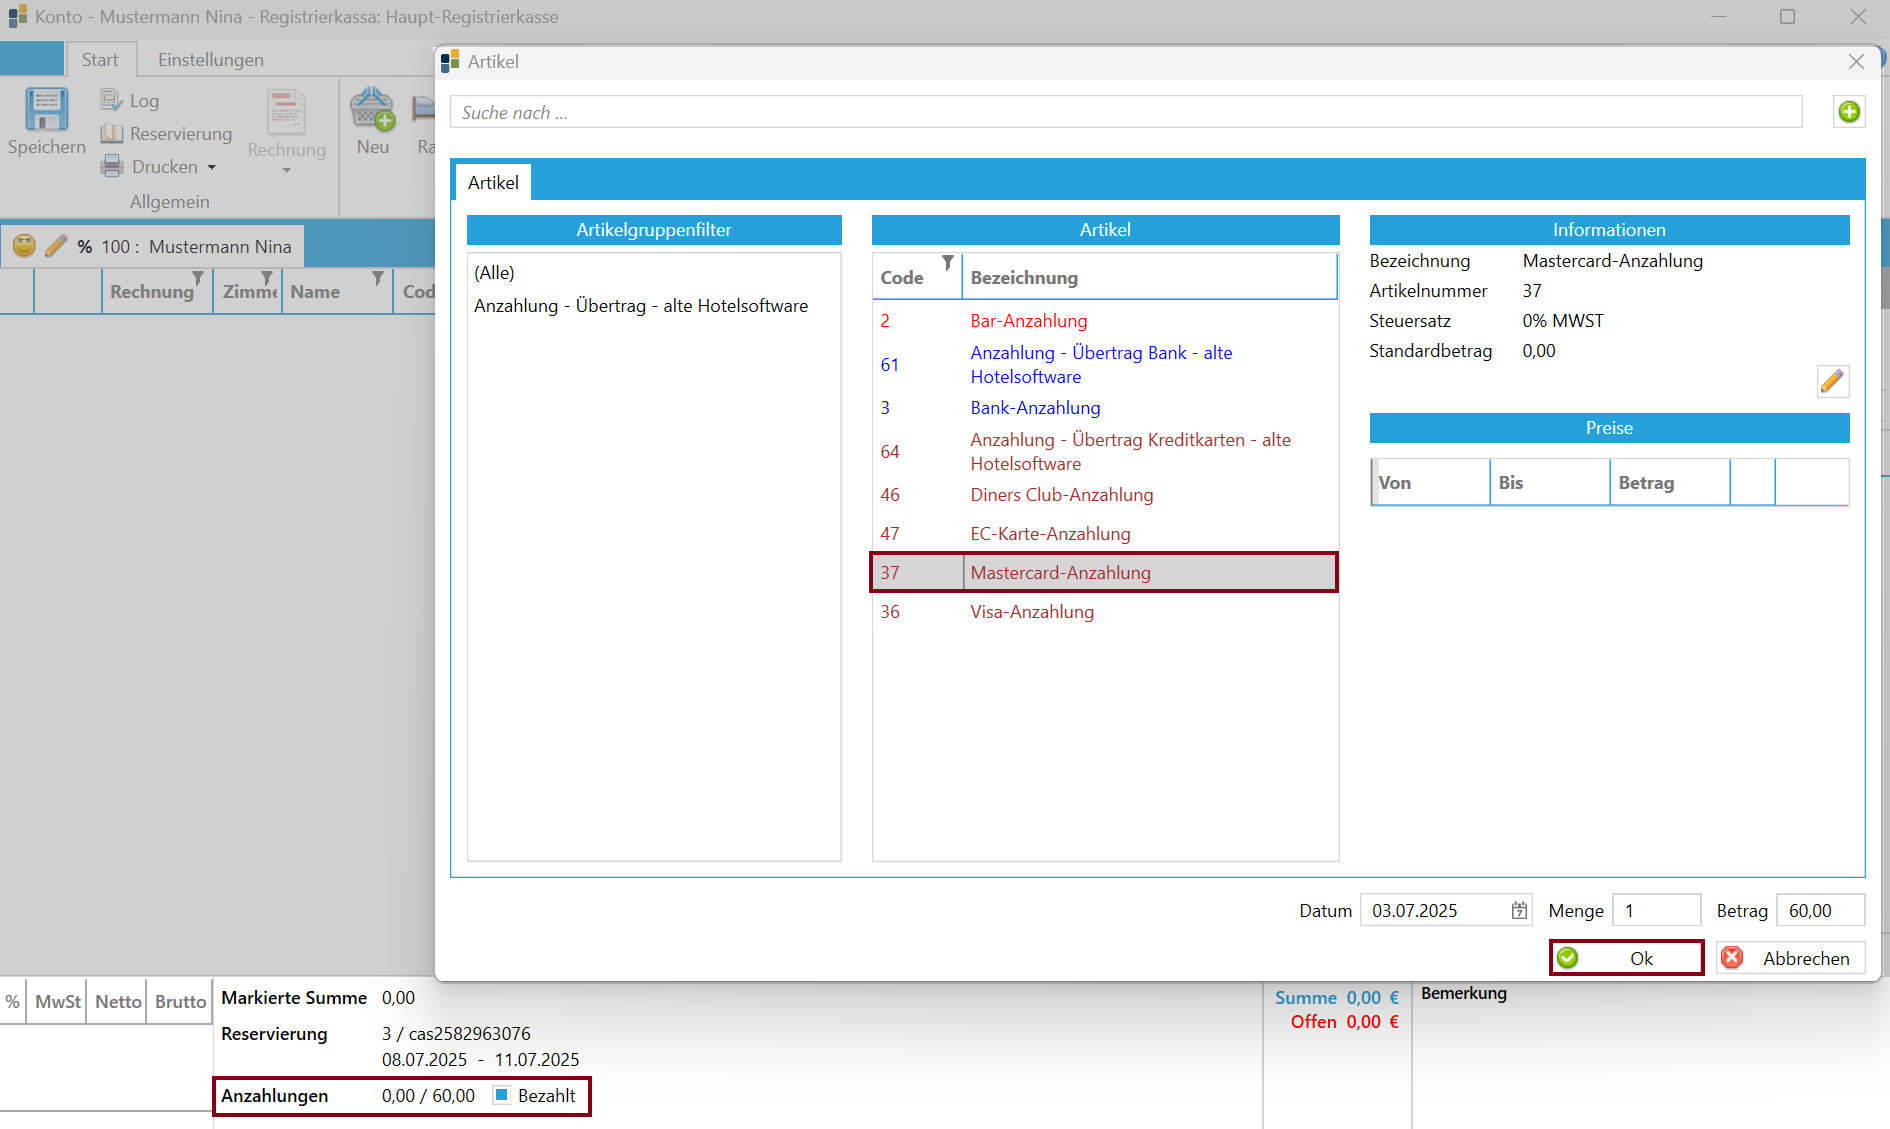Click the Netto column header
The width and height of the screenshot is (1890, 1129).
click(x=118, y=1001)
